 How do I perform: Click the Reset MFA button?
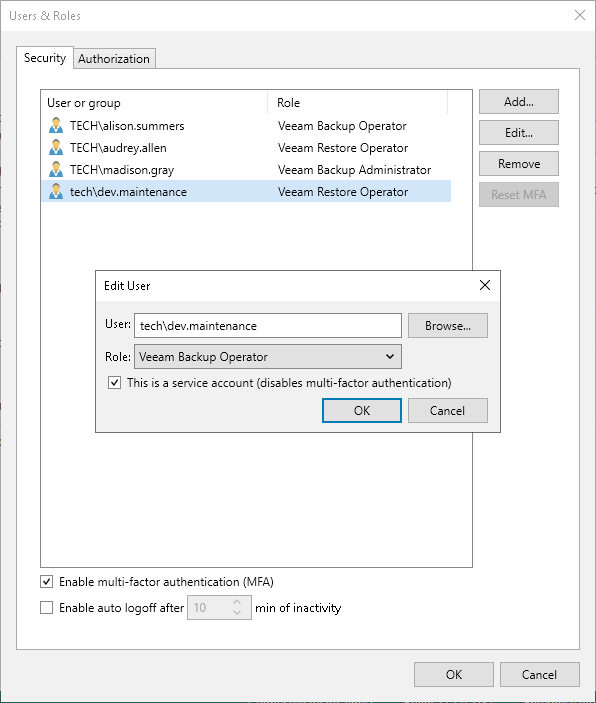(519, 195)
